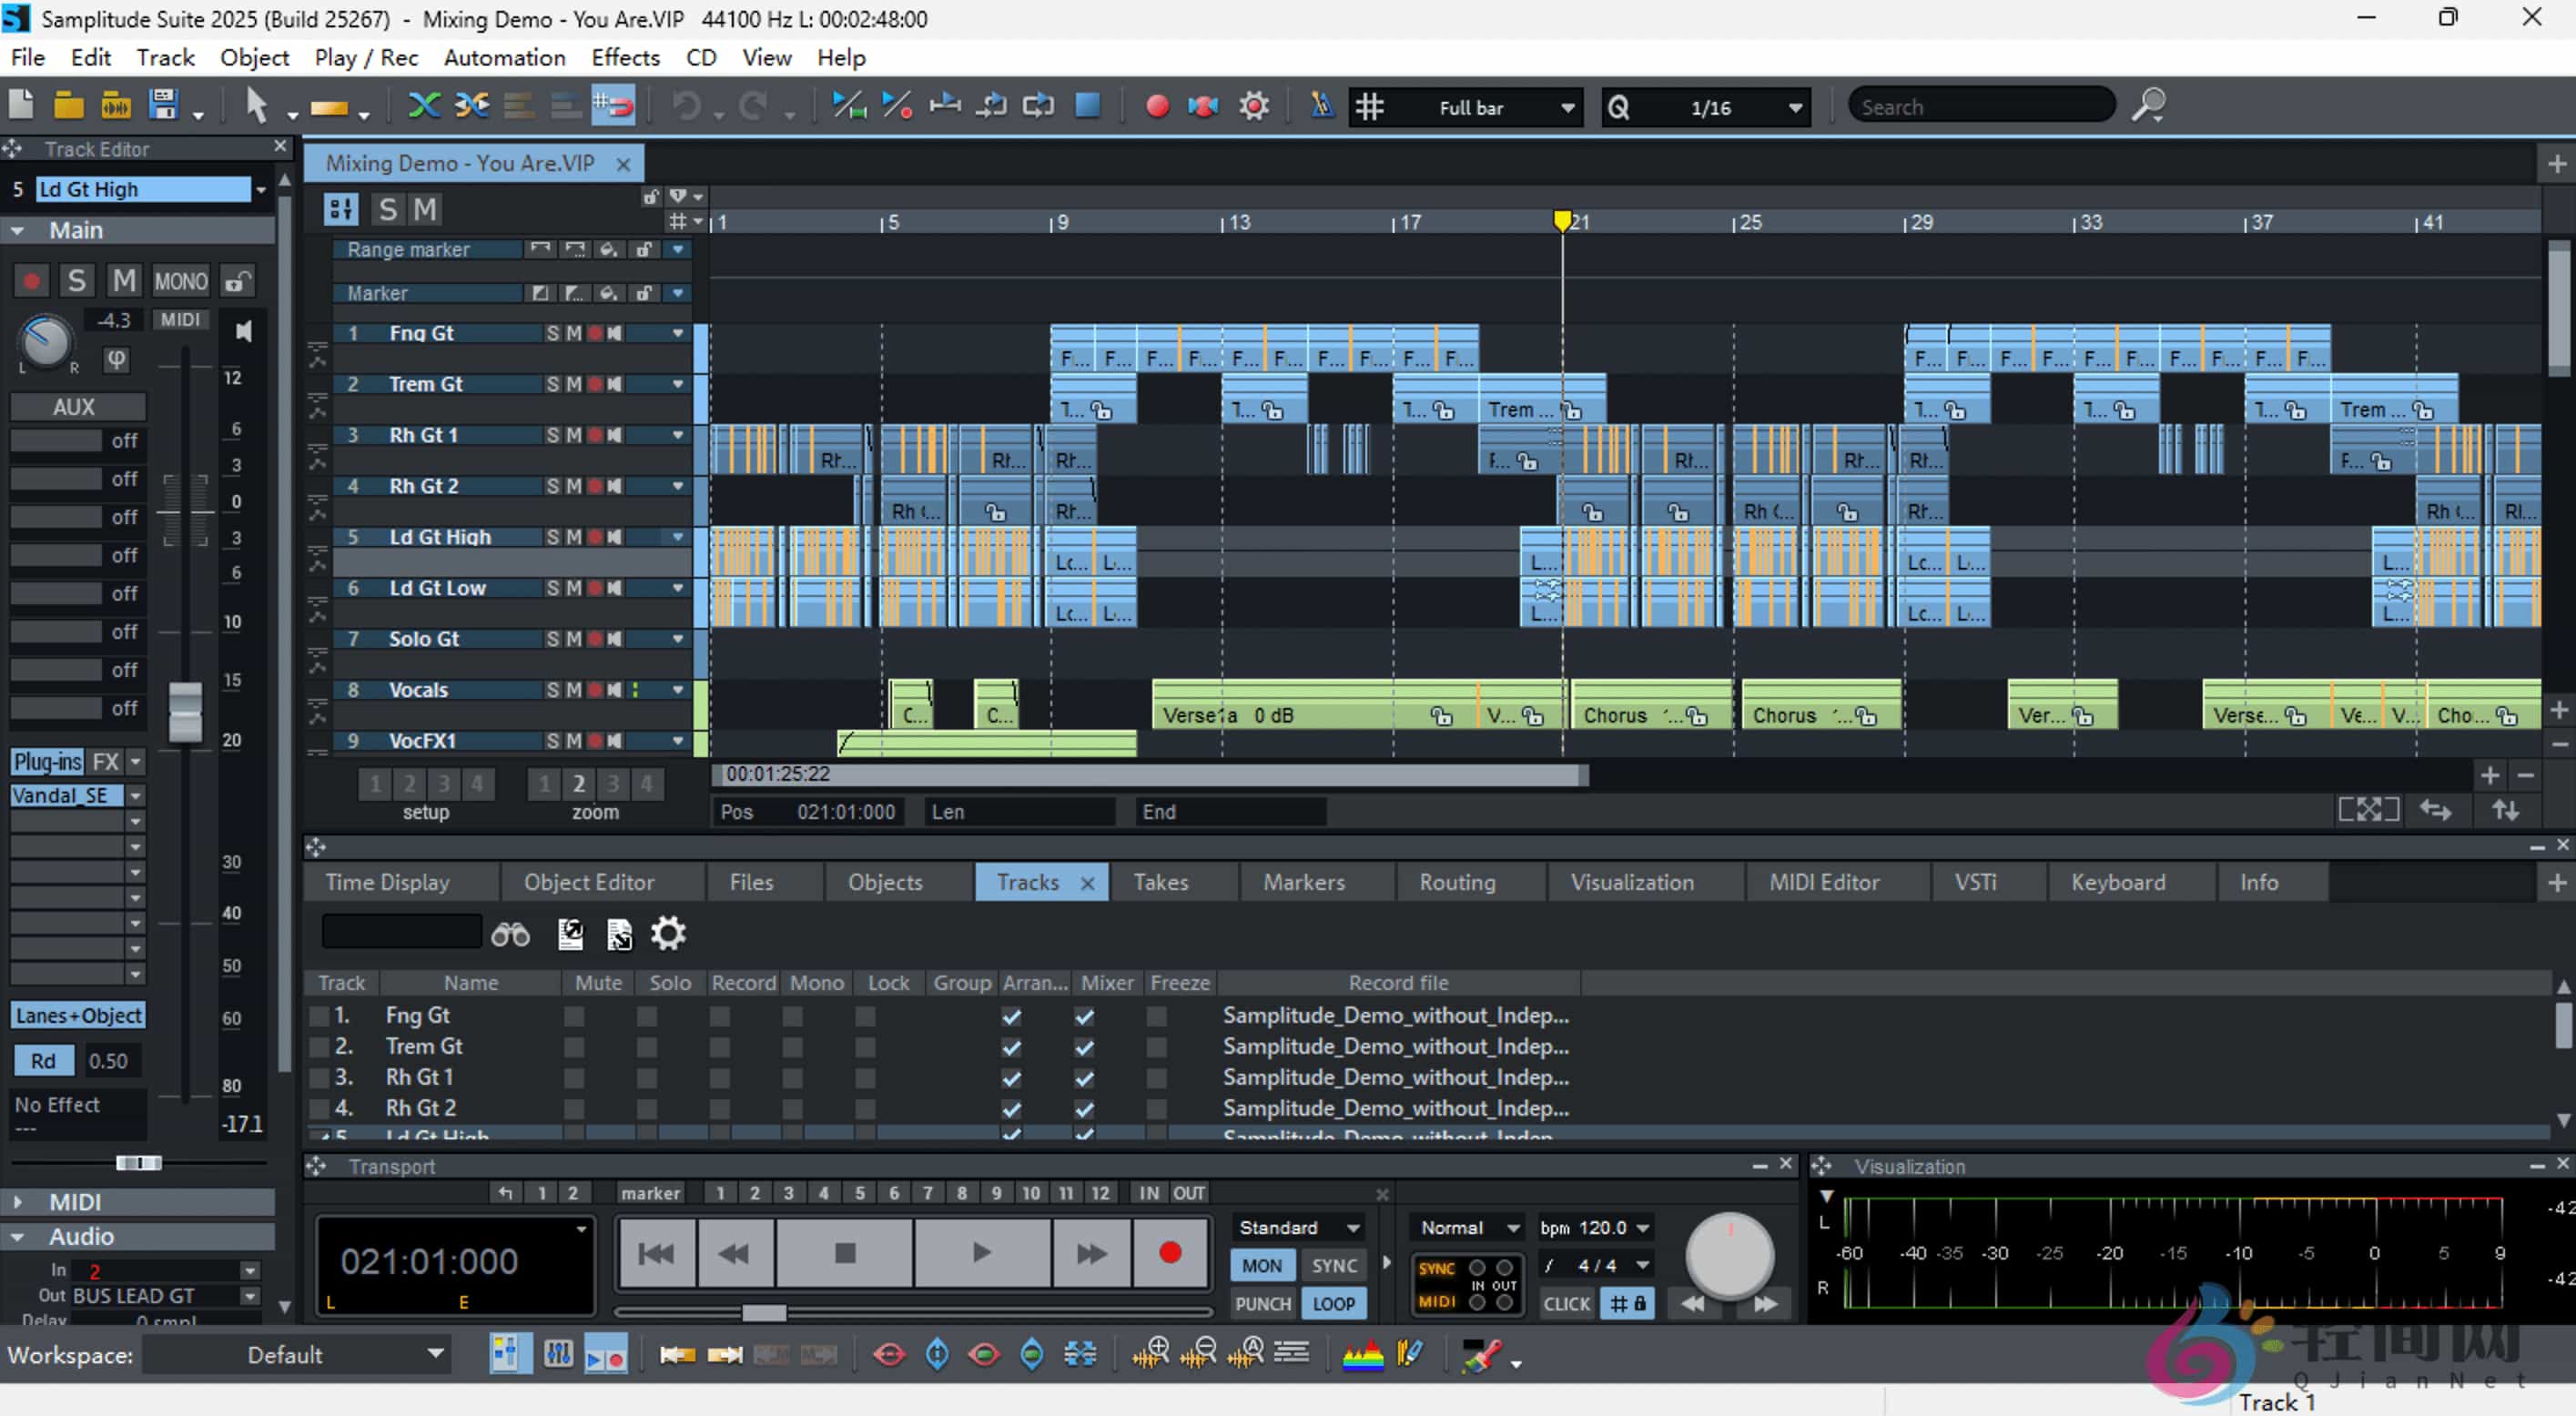
Task: Open the Track Manager settings gear icon
Action: [667, 934]
